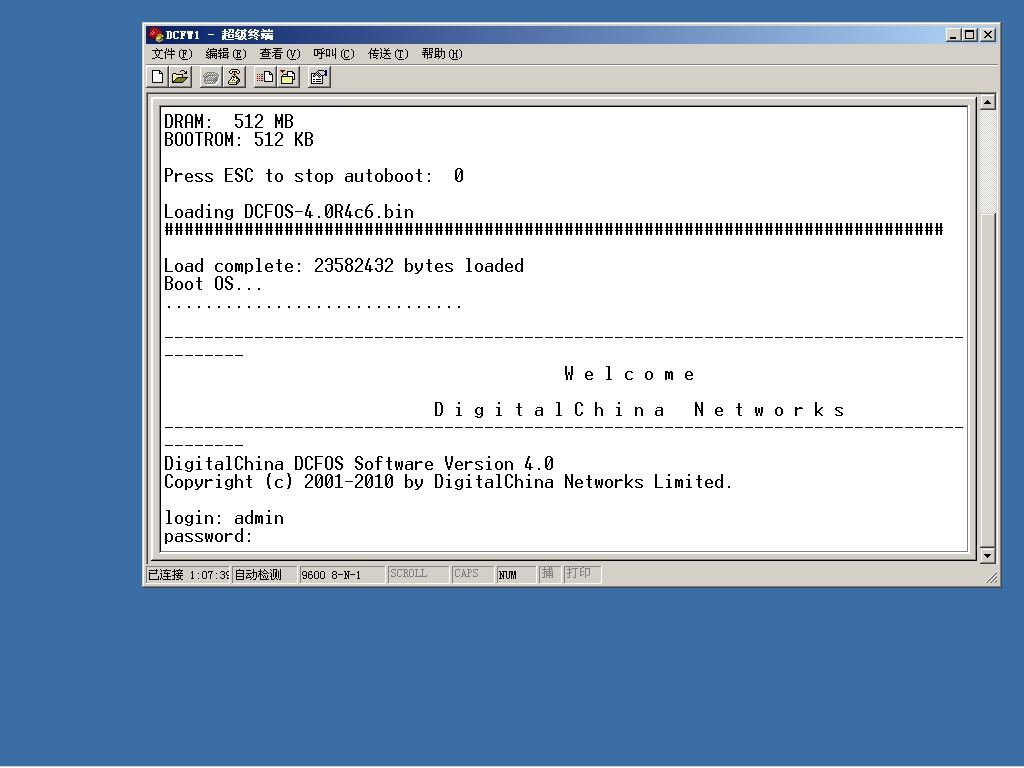Viewport: 1024px width, 768px height.
Task: Click the 'Welcome' banner text
Action: coord(630,374)
